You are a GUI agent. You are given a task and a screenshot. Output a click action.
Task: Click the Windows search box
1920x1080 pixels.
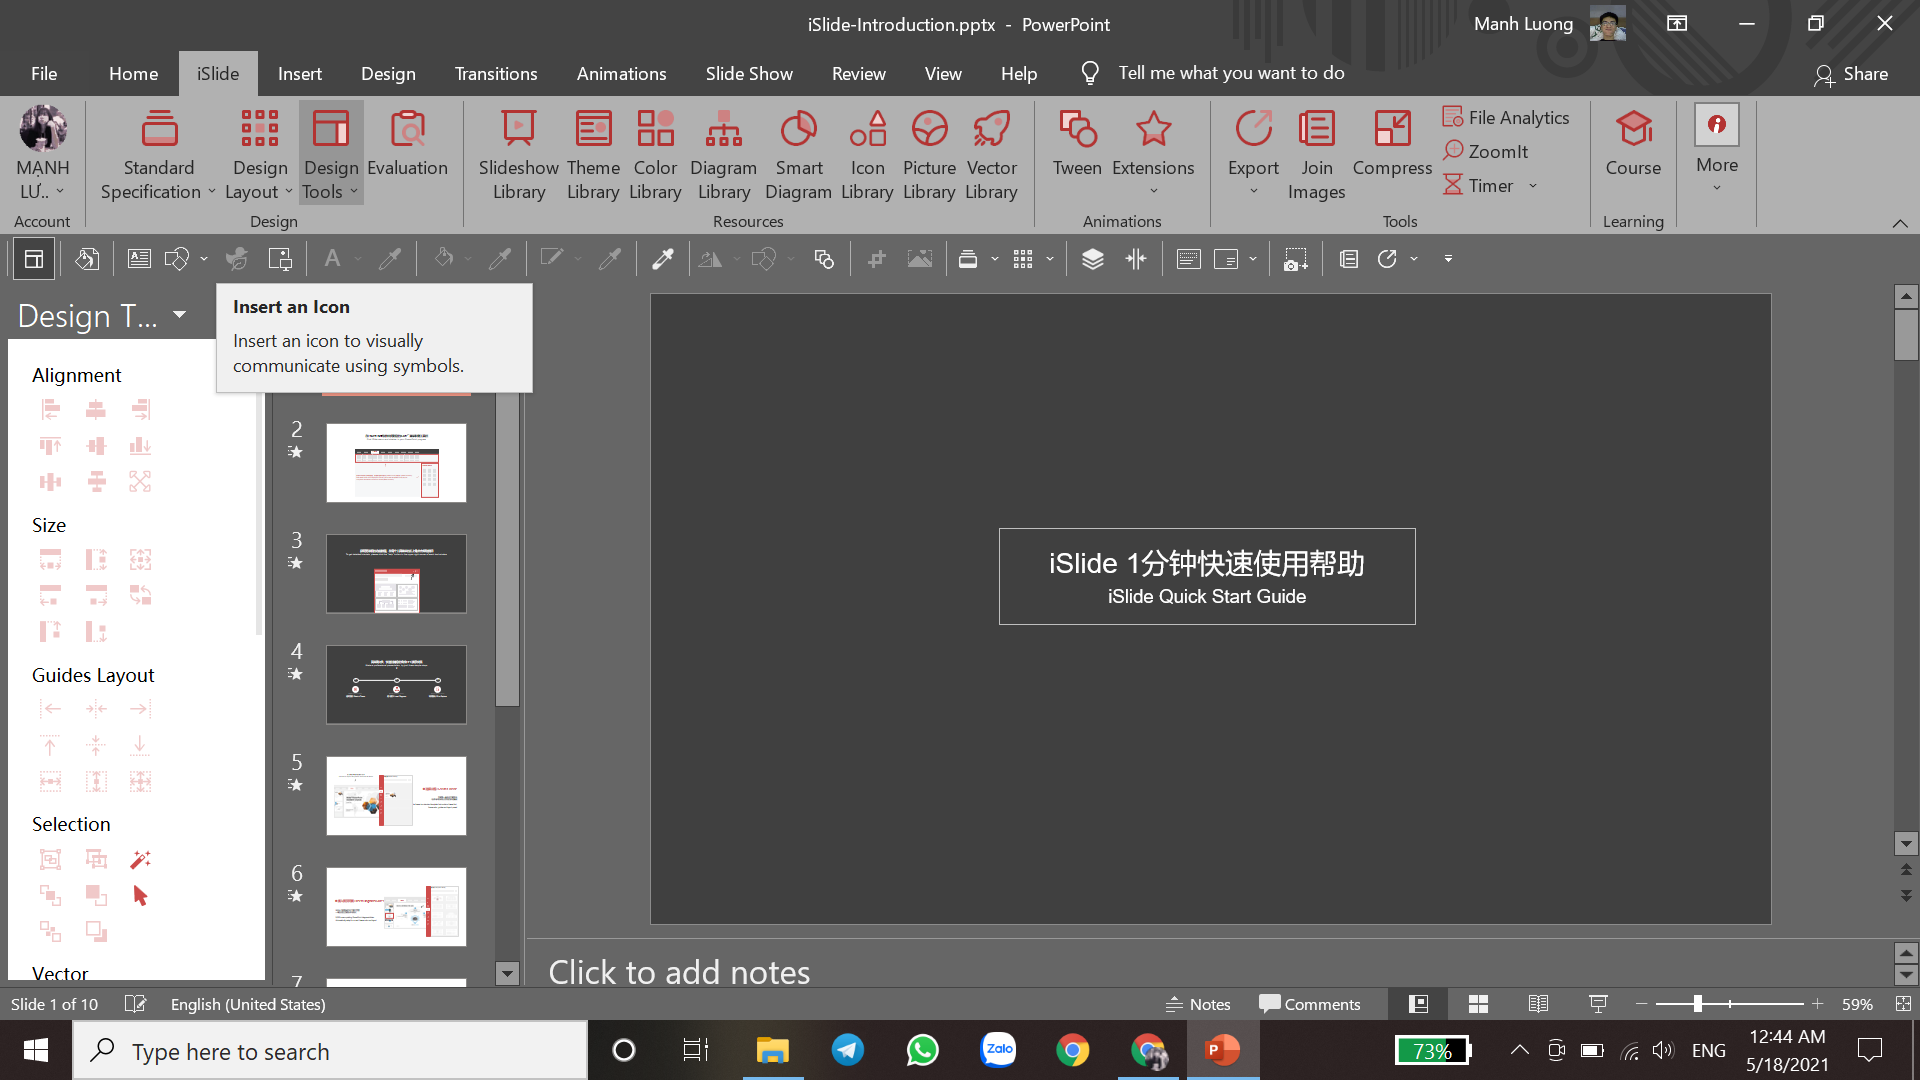coord(330,1051)
